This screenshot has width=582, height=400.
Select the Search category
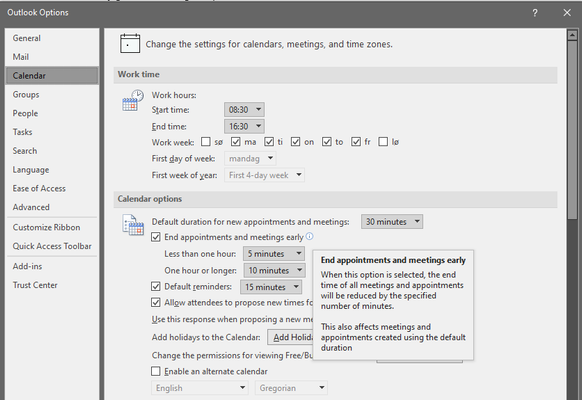point(52,151)
